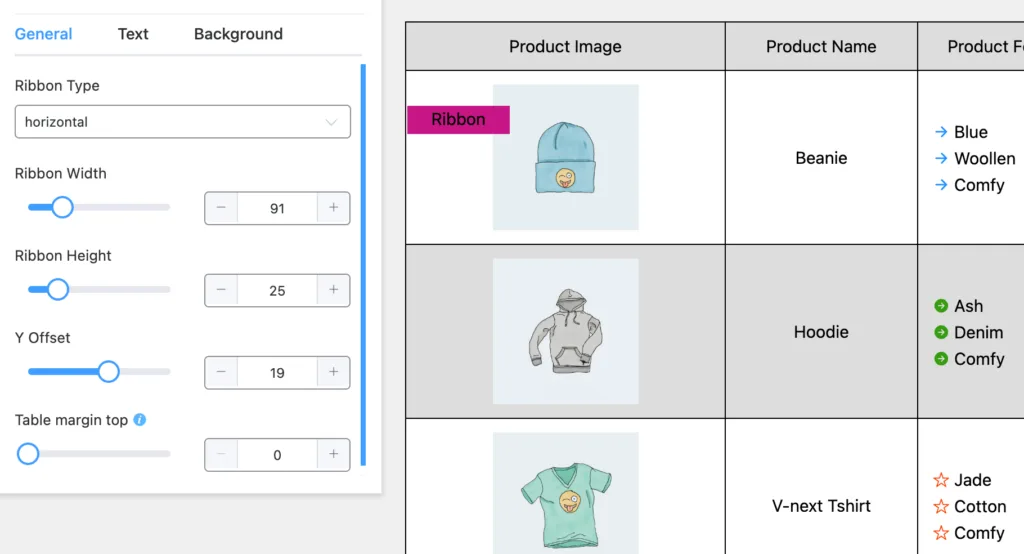This screenshot has width=1024, height=554.
Task: Open the Ribbon Type dropdown
Action: tap(183, 122)
